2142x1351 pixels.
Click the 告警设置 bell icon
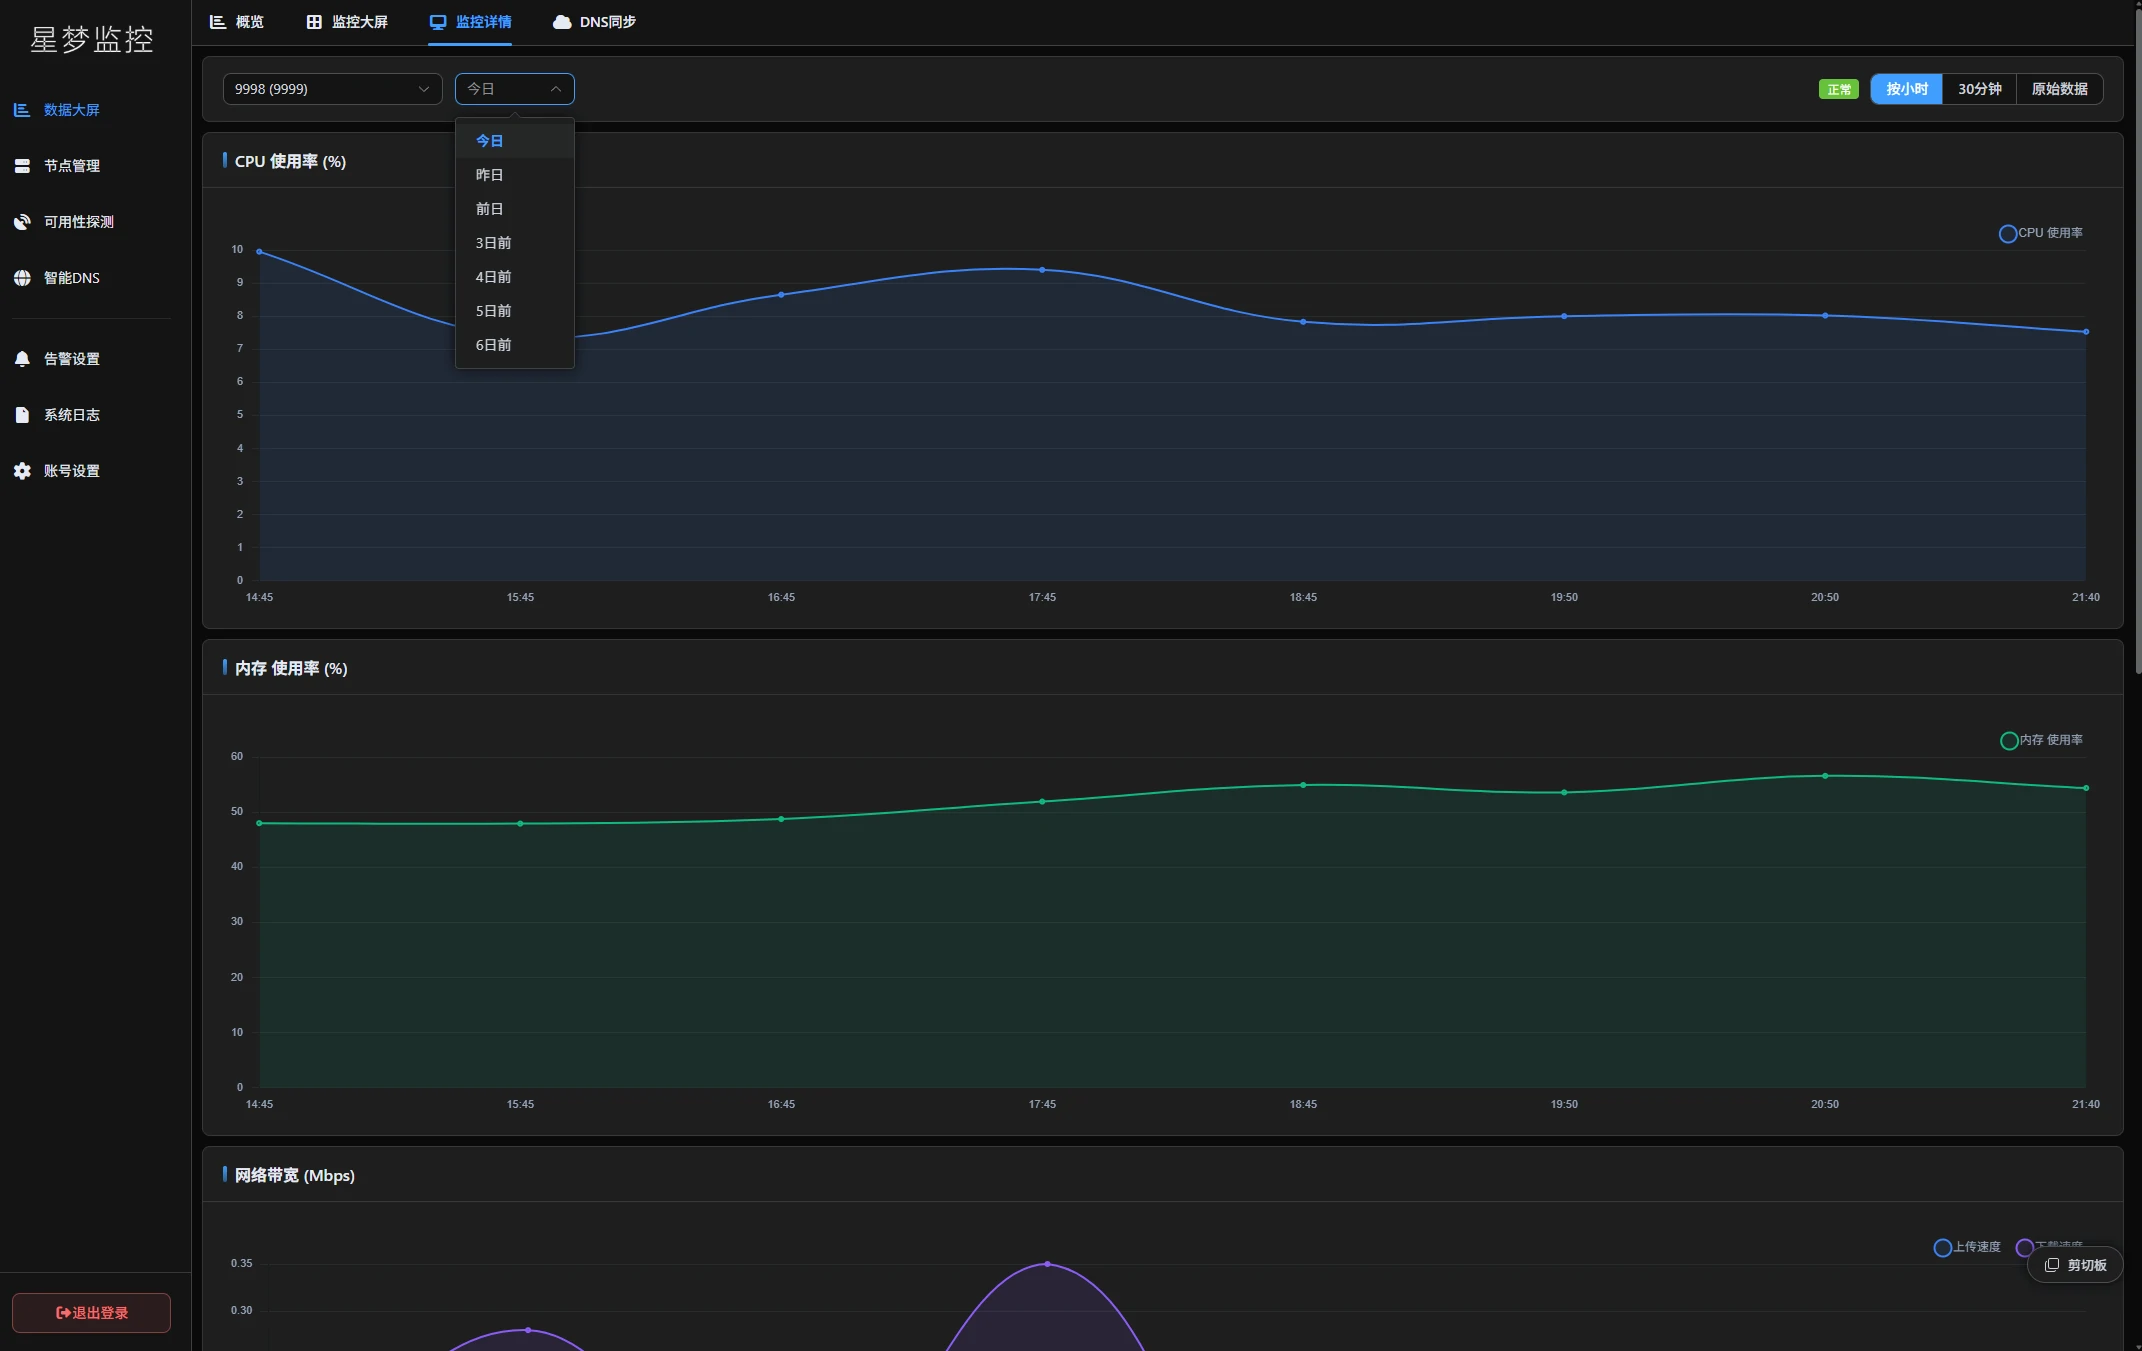[22, 359]
